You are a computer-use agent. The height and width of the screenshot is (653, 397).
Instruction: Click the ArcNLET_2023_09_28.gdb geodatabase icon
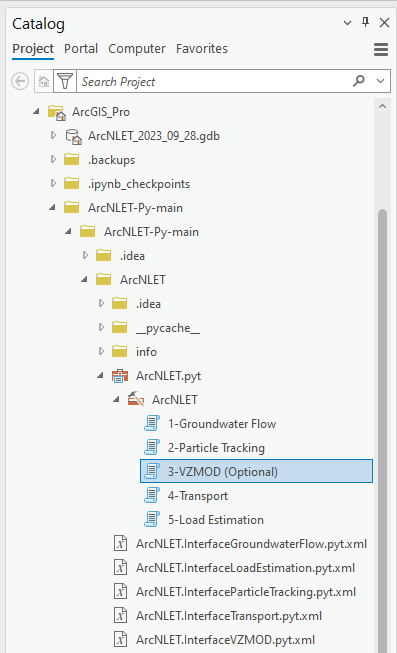[74, 137]
